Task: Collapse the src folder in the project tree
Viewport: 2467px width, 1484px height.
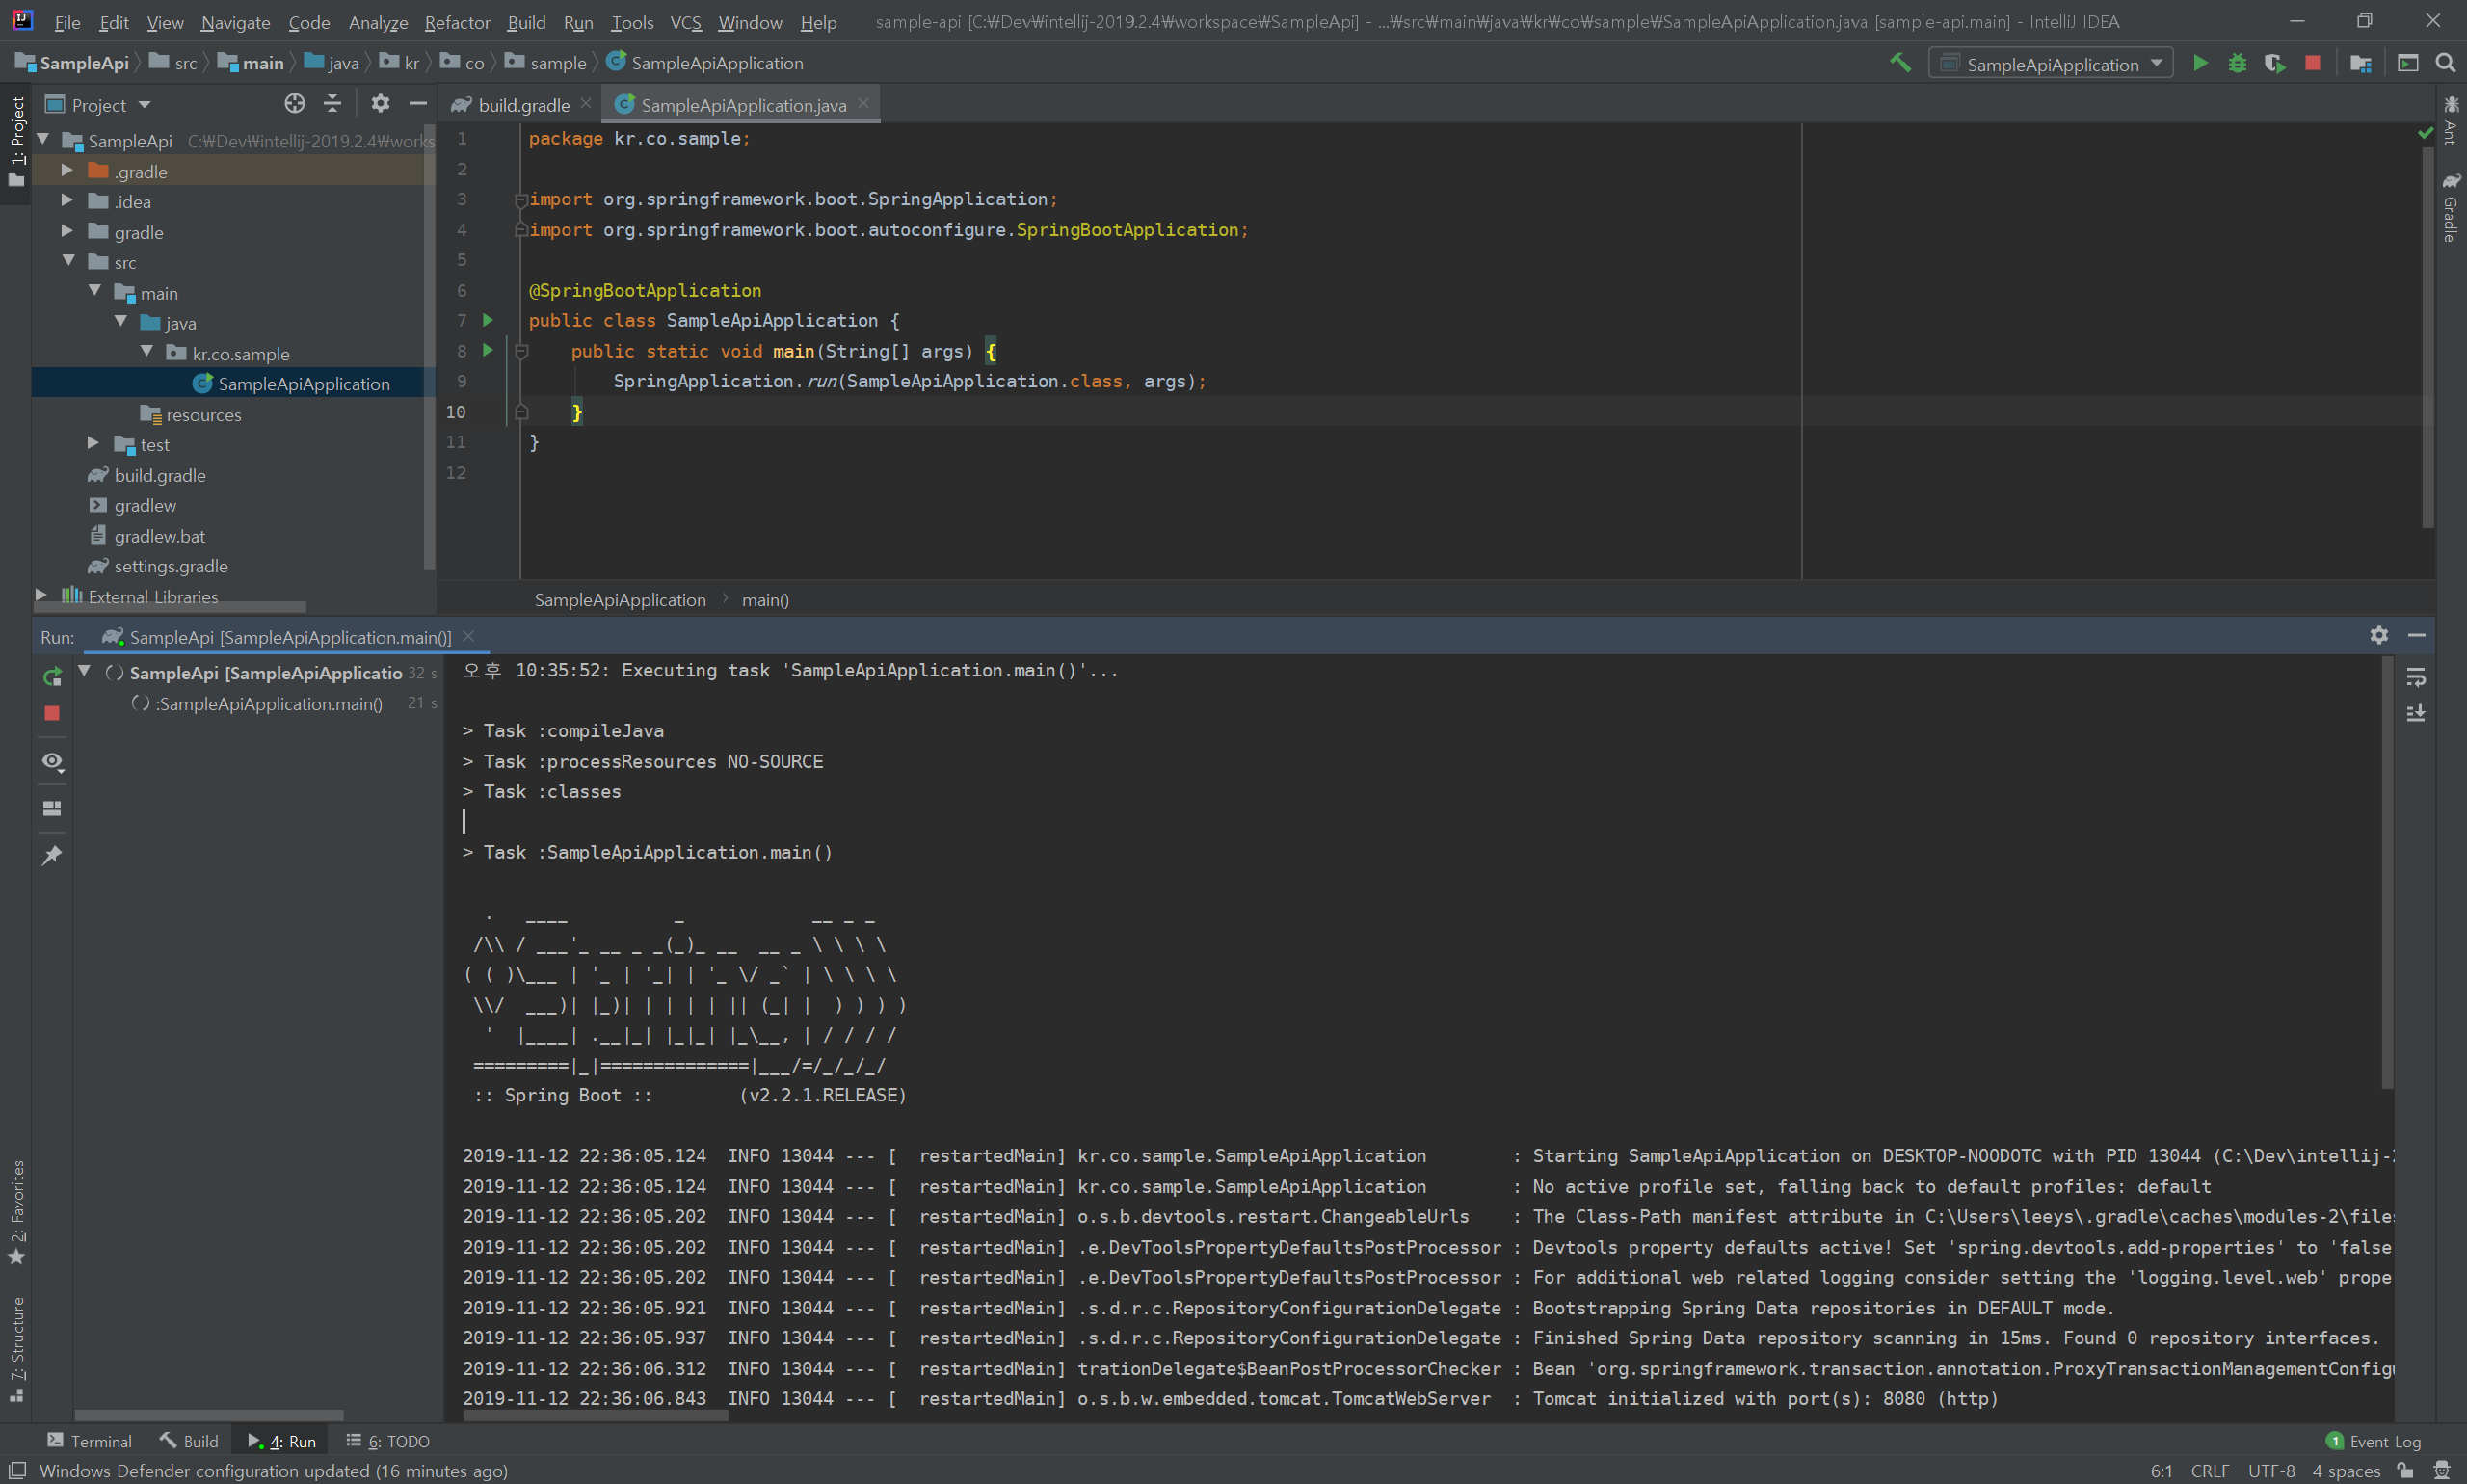Action: [x=68, y=262]
